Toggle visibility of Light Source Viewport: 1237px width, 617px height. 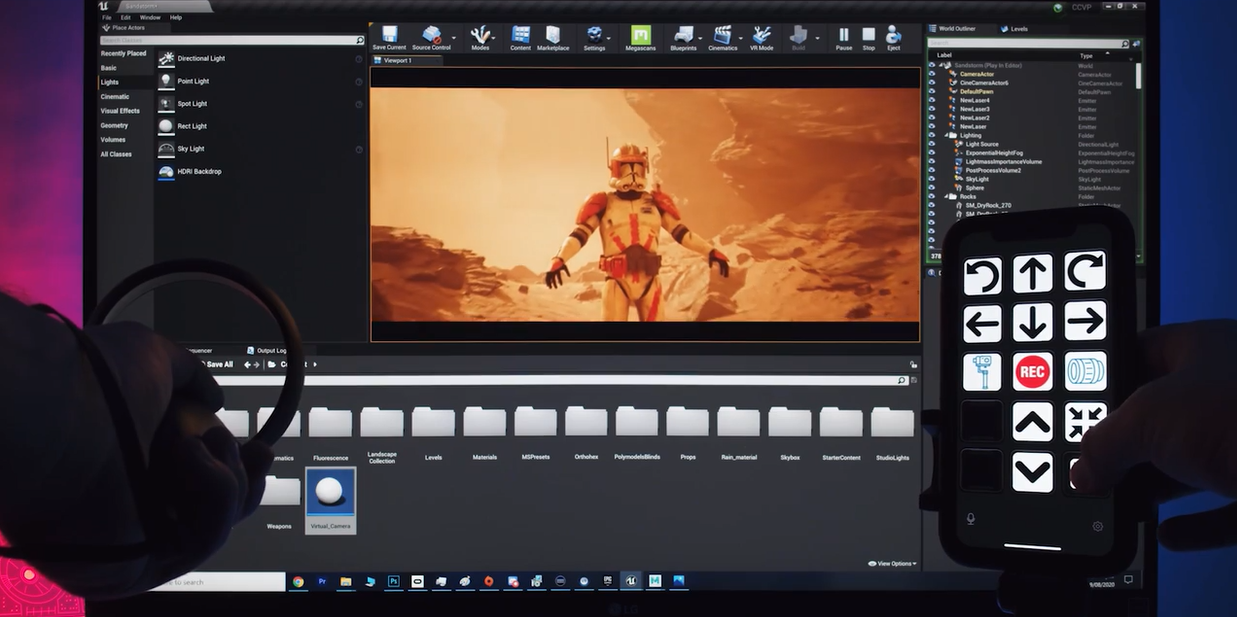[x=932, y=144]
